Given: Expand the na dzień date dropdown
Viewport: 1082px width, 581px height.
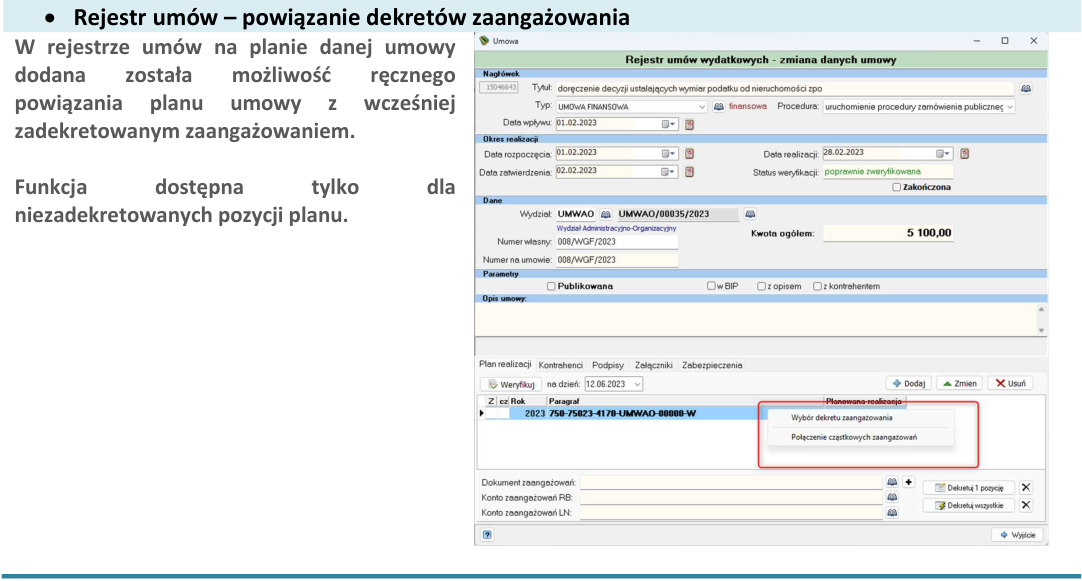Looking at the screenshot, I should [637, 384].
